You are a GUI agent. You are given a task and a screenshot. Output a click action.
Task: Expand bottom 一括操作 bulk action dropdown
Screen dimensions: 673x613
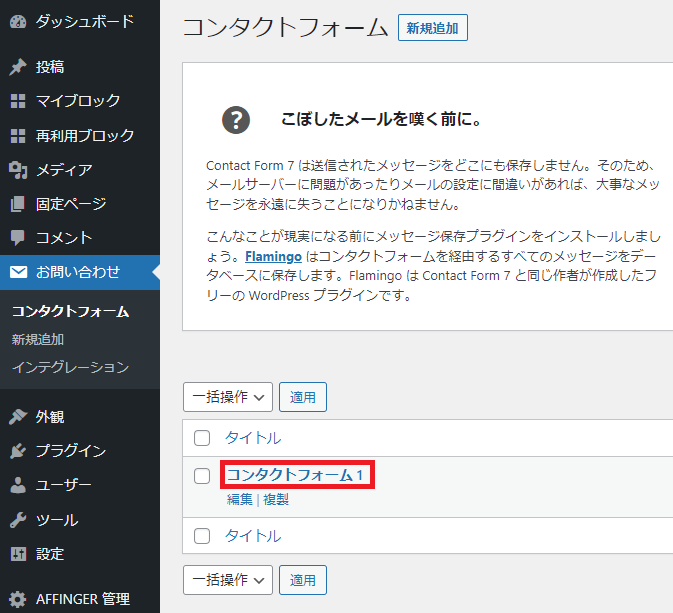click(228, 580)
